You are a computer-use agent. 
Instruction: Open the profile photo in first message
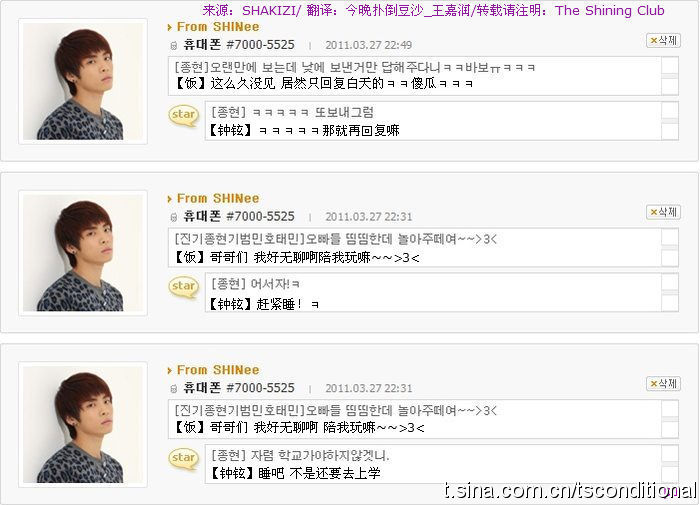pyautogui.click(x=83, y=81)
